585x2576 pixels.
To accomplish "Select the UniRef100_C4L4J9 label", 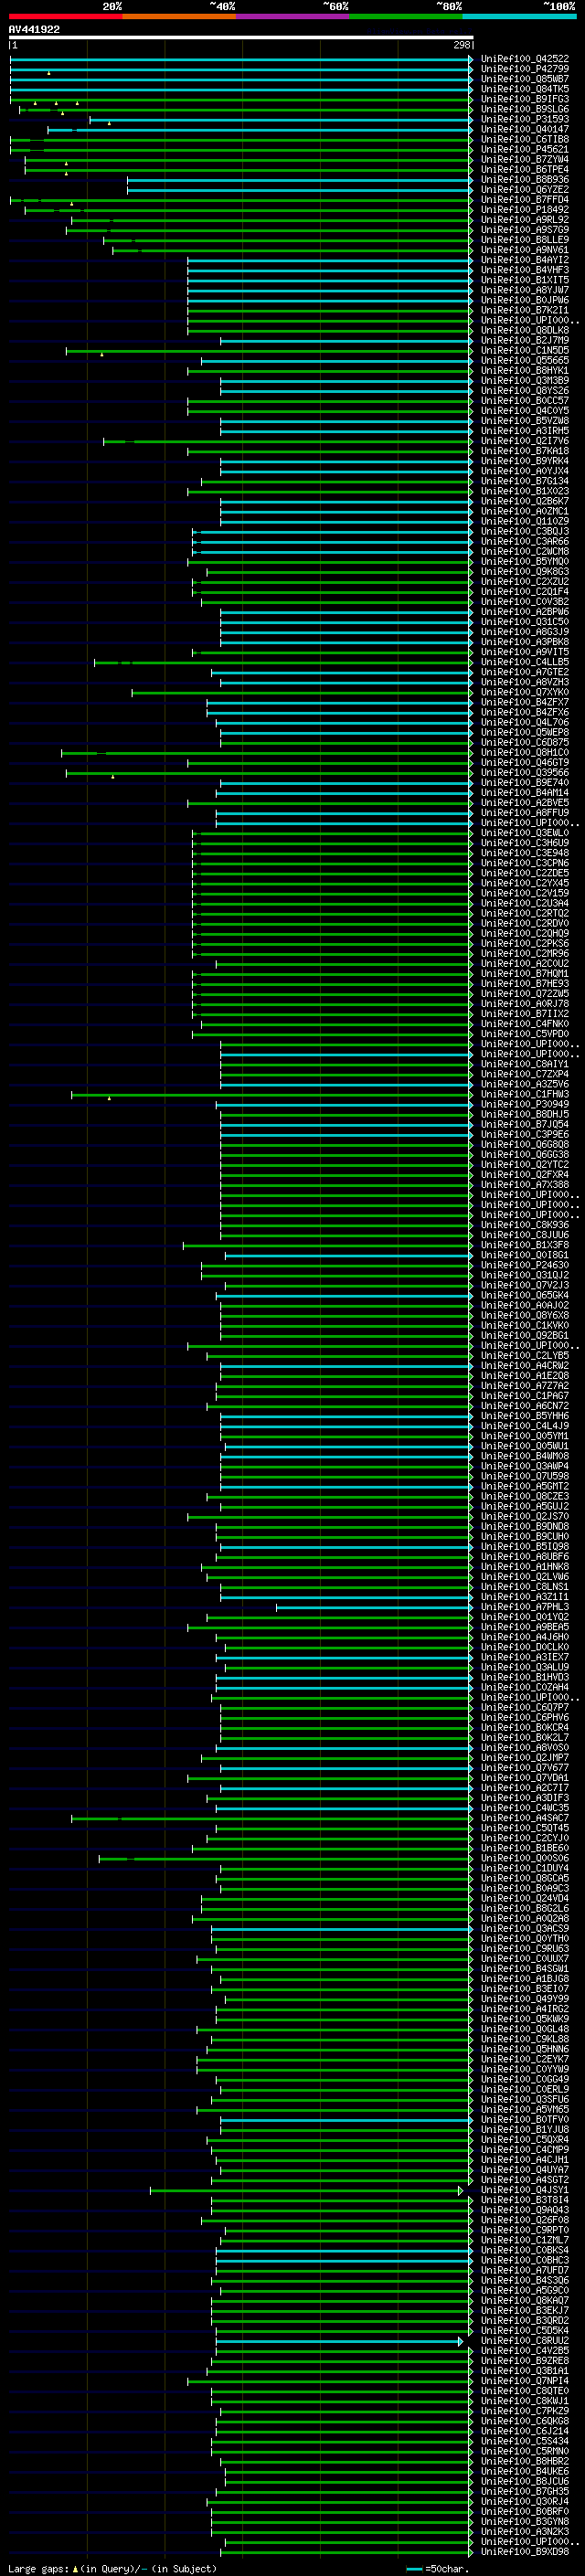I will 524,1426.
